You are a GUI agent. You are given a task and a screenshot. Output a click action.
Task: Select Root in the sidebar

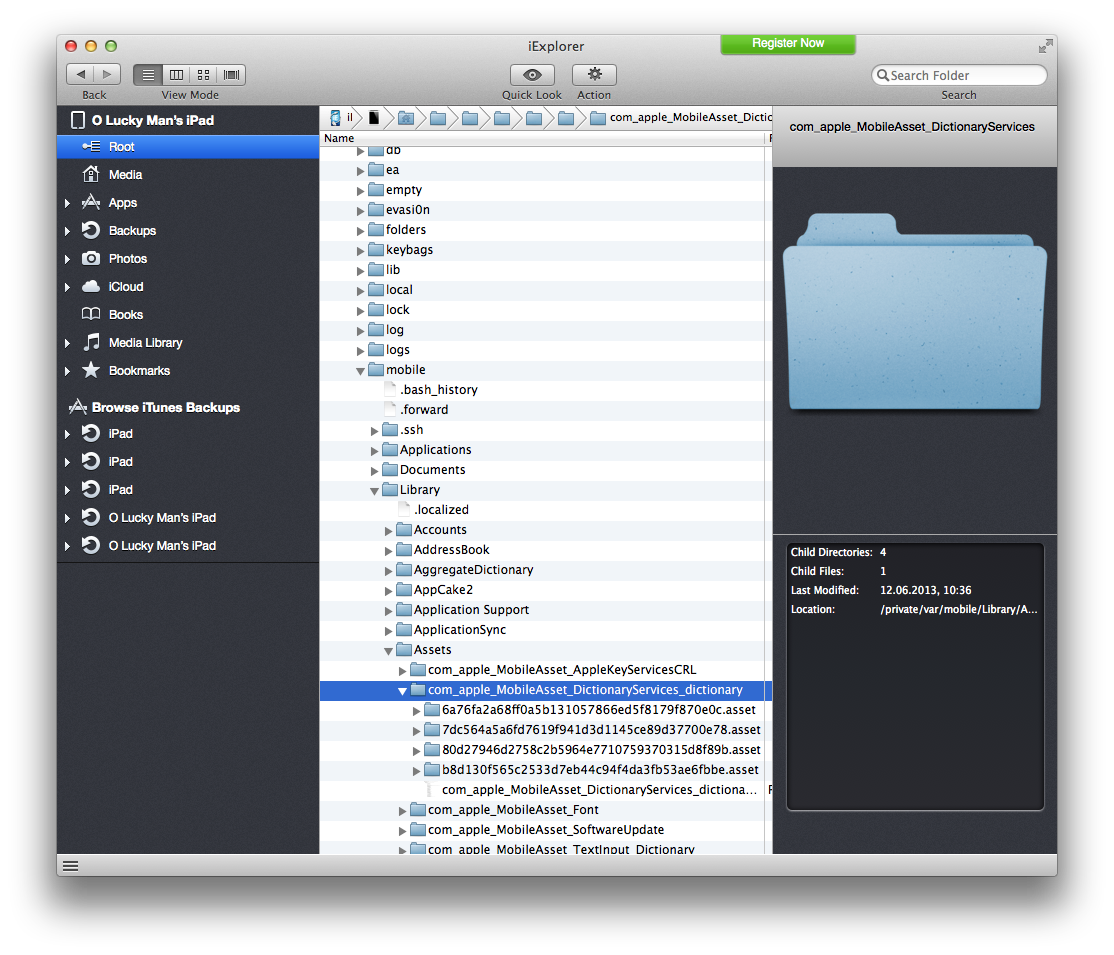(188, 146)
